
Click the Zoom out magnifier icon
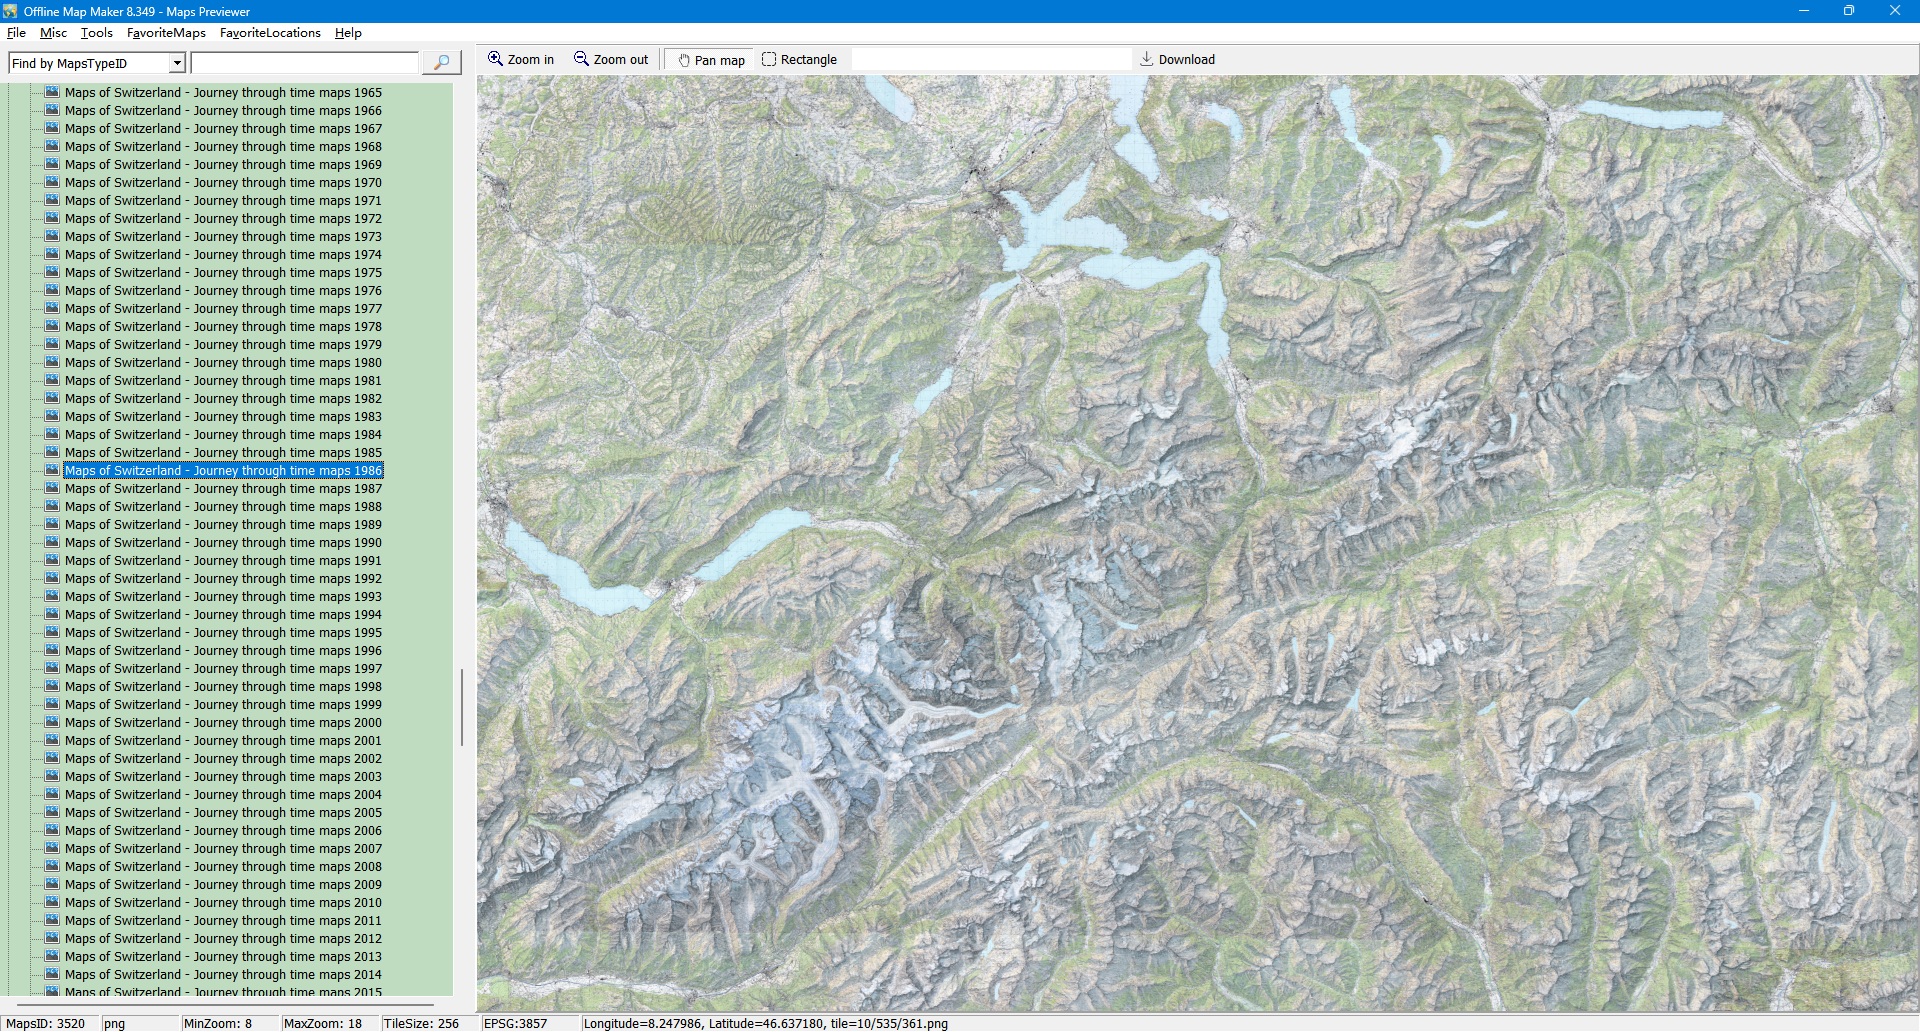[581, 59]
